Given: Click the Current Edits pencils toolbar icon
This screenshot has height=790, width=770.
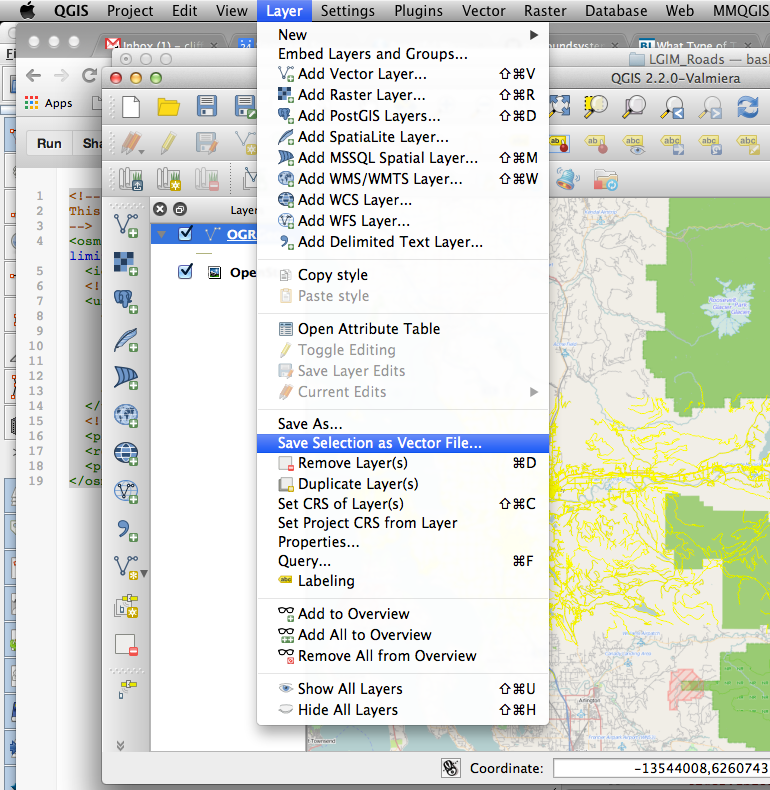Looking at the screenshot, I should [132, 143].
